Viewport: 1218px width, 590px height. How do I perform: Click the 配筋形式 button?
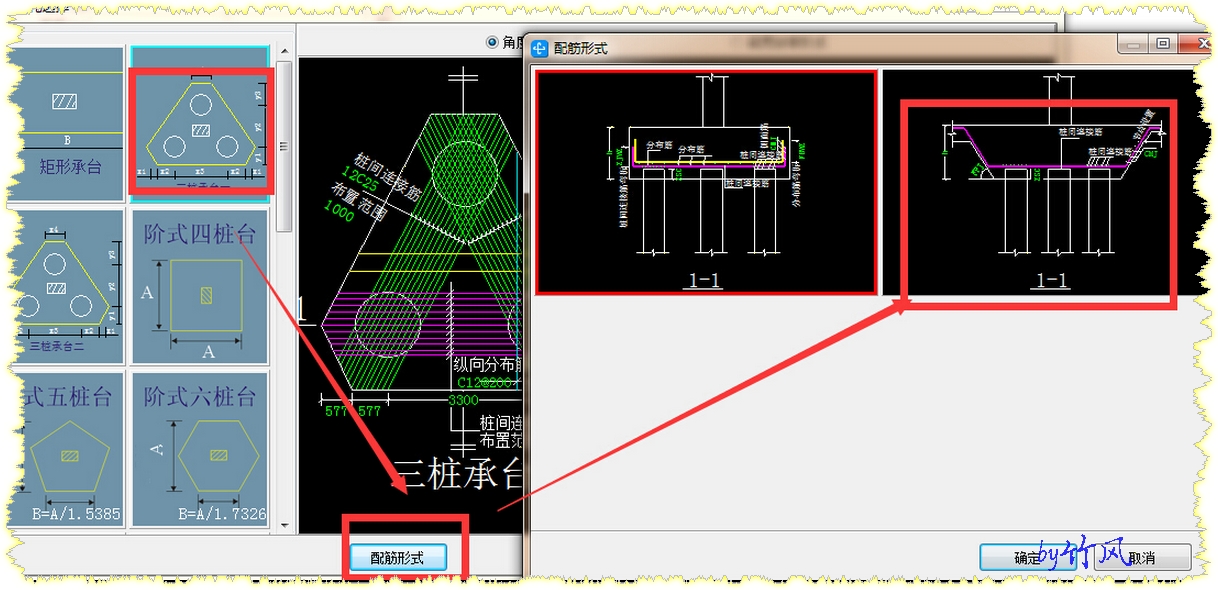tap(397, 558)
